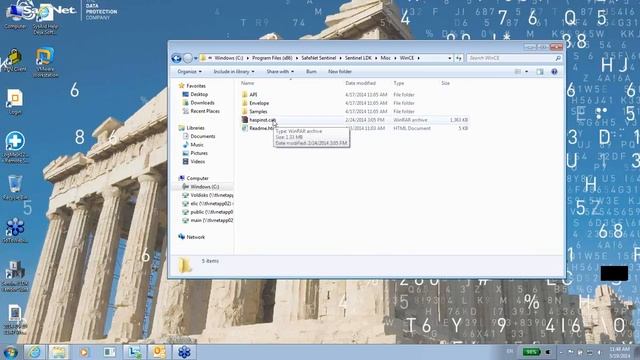Open the Documents library
The image size is (640, 360).
[x=202, y=136]
